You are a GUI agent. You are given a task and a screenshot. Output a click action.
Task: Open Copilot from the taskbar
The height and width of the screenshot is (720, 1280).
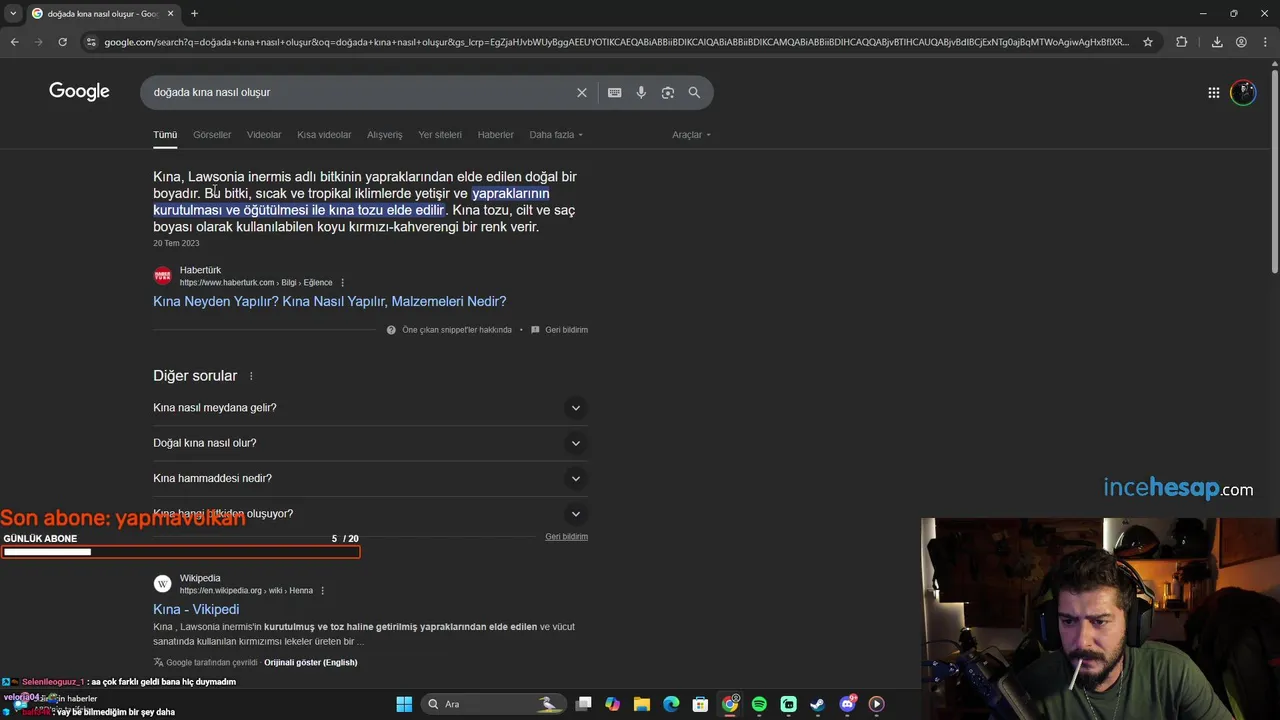tap(612, 704)
